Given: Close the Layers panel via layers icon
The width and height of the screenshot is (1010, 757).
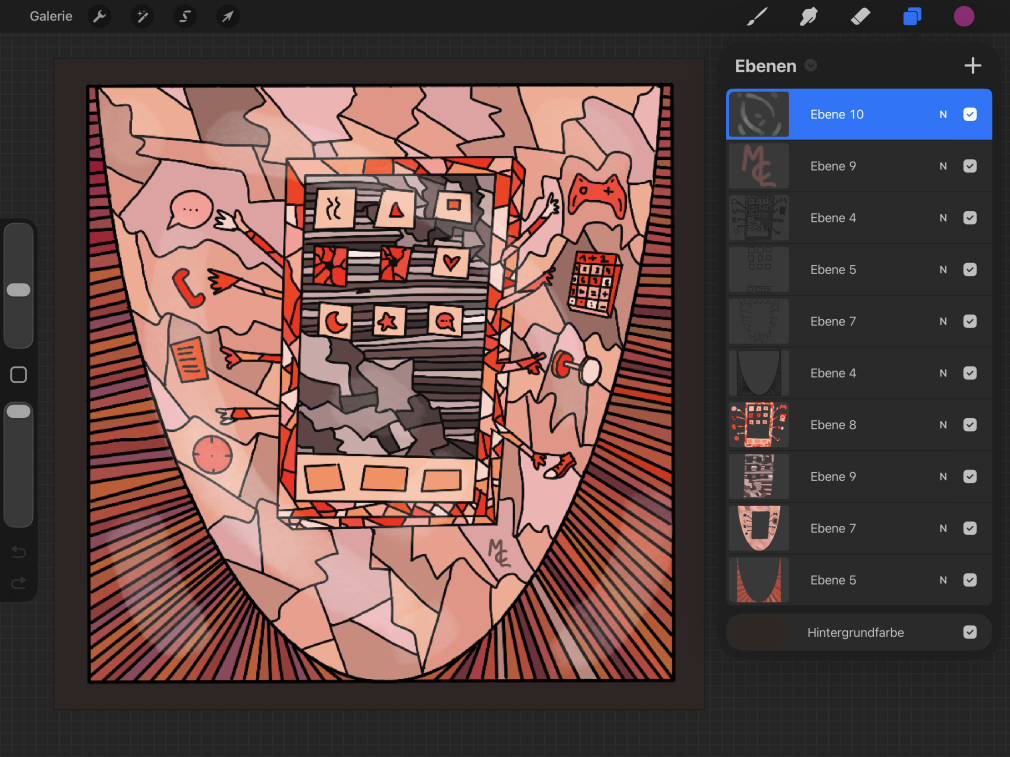Looking at the screenshot, I should click(912, 16).
